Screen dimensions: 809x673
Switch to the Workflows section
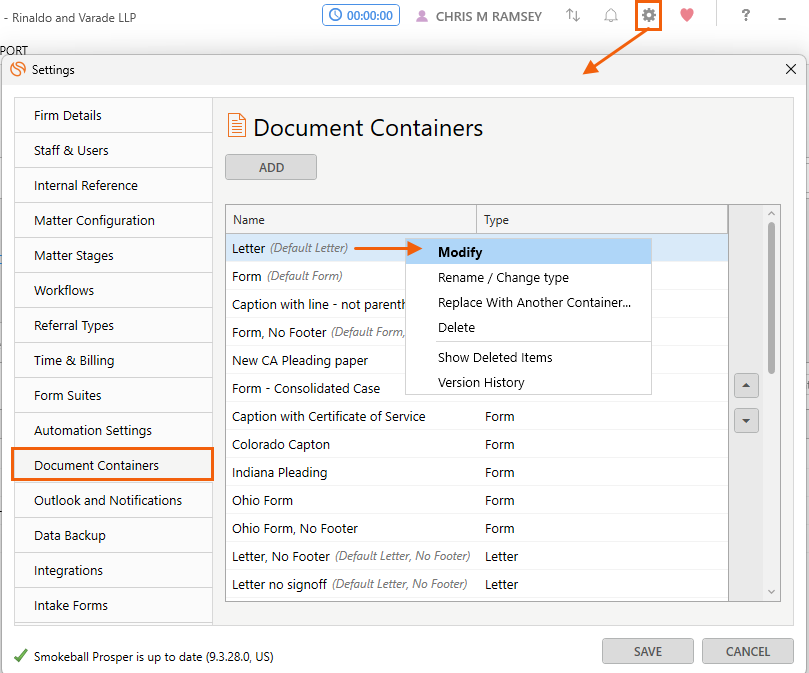(114, 291)
